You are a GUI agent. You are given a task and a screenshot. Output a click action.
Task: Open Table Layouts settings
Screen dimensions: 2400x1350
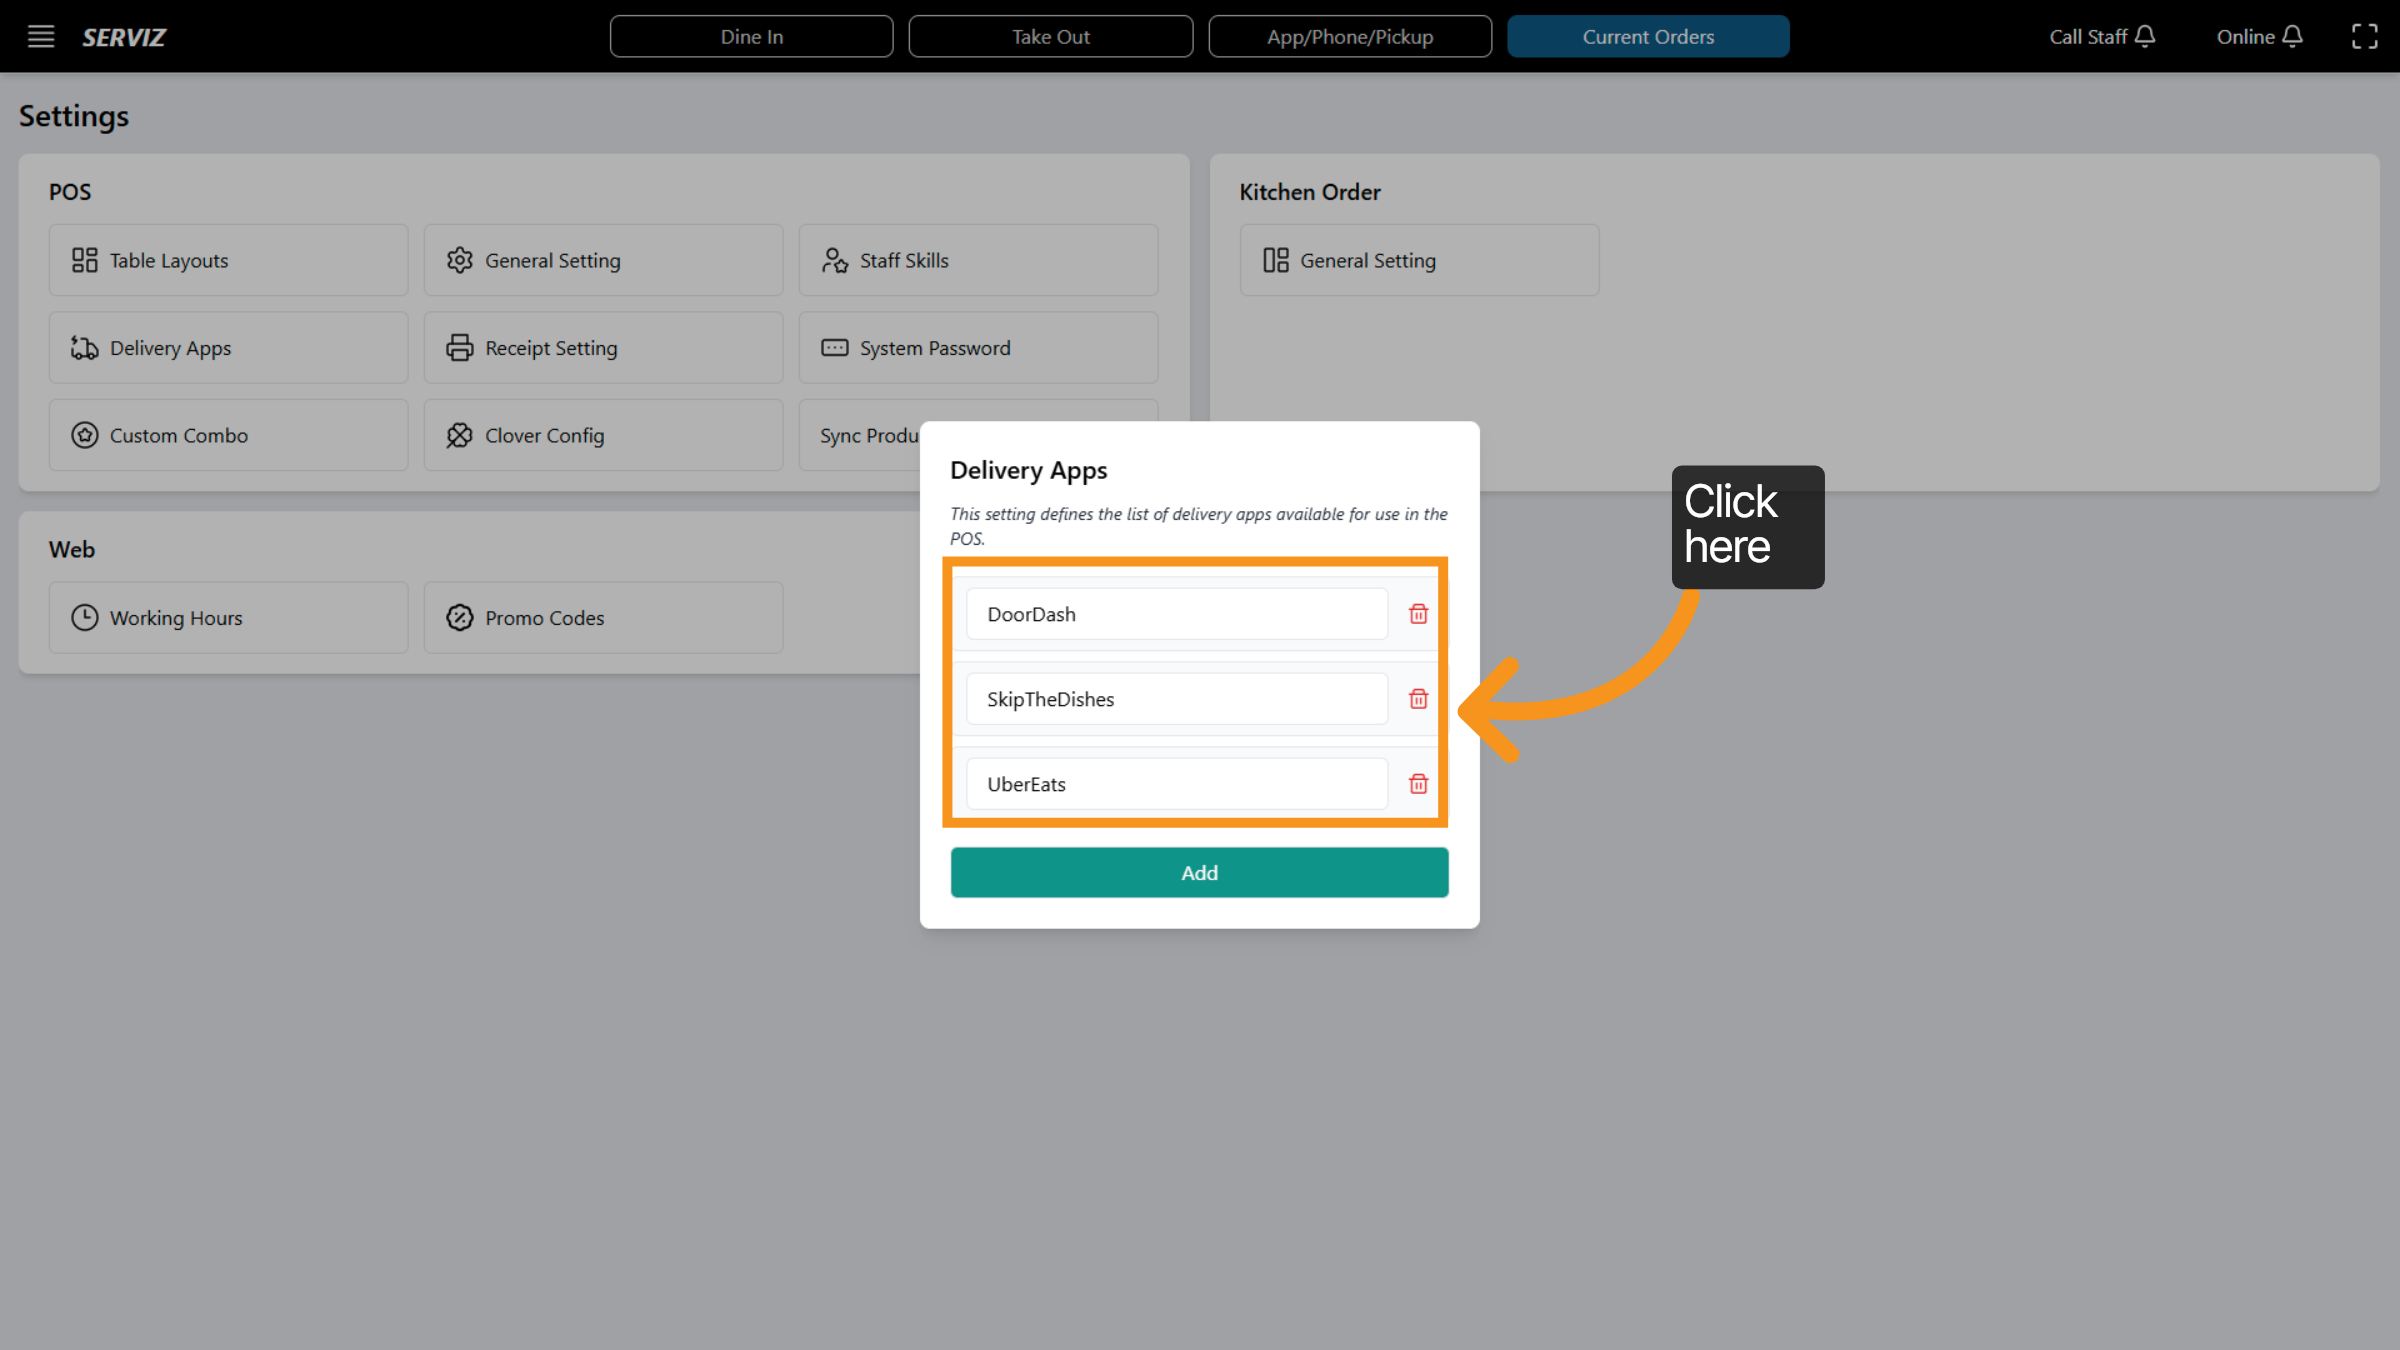tap(228, 259)
